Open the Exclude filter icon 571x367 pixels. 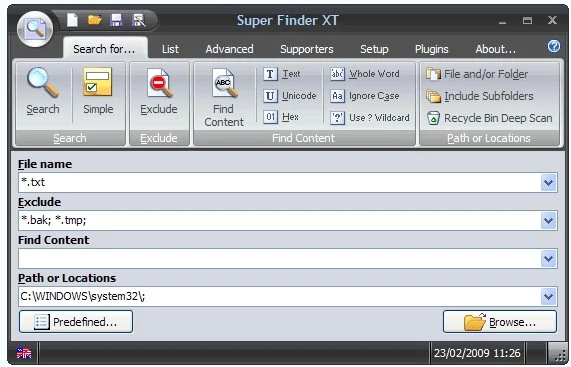160,83
